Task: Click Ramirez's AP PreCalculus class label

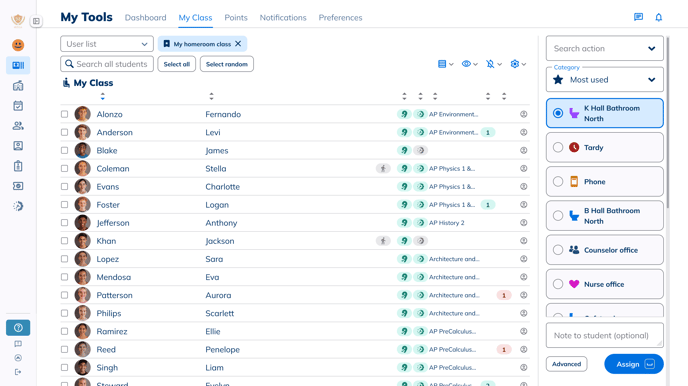Action: (x=452, y=332)
